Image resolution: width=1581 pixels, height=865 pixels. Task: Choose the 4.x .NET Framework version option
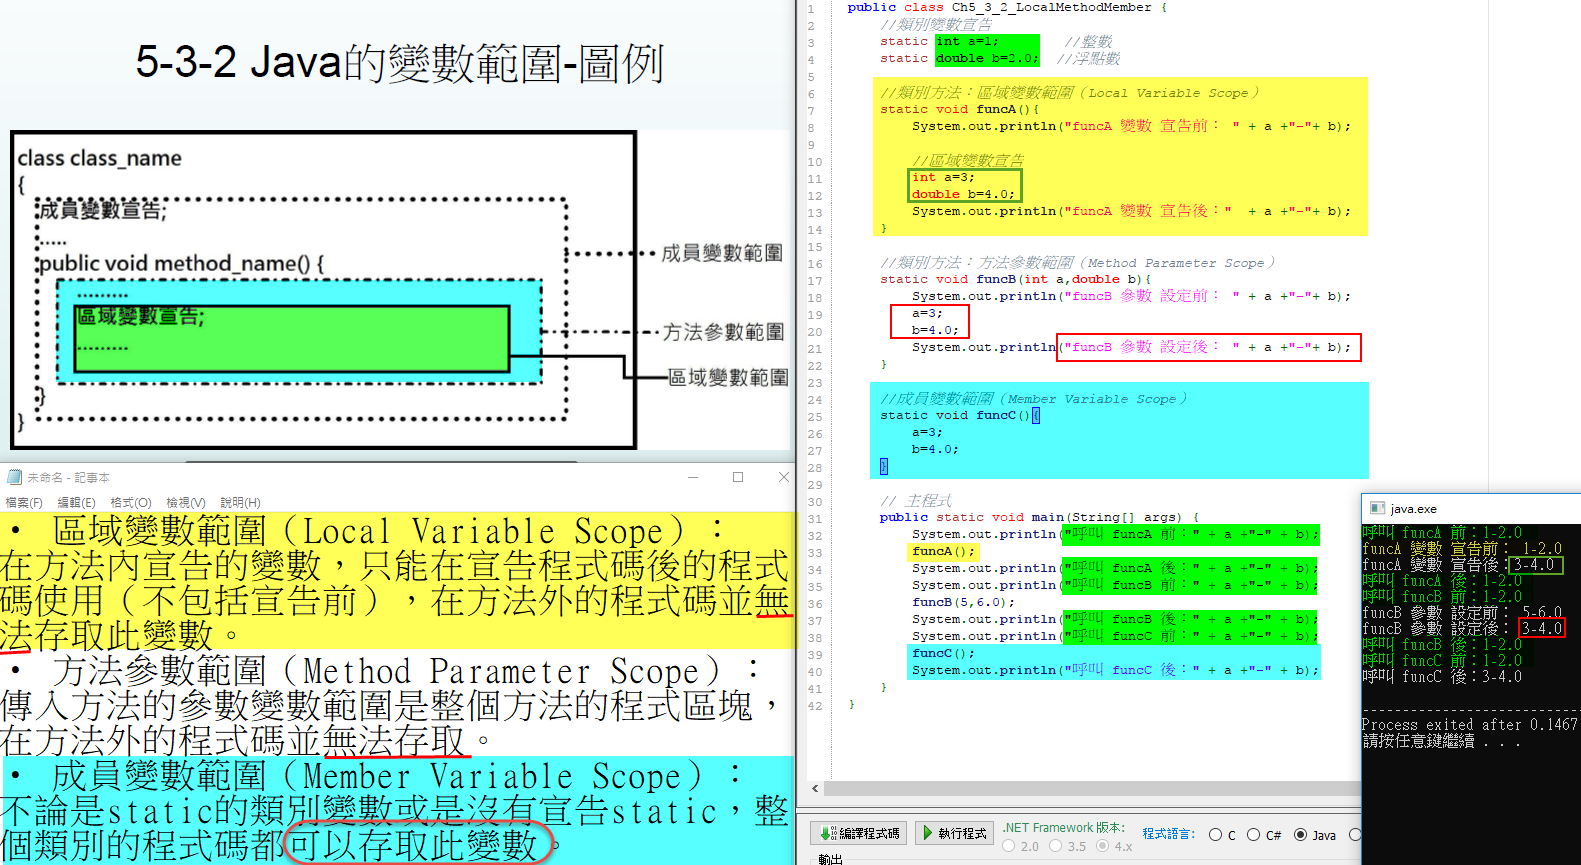point(1102,846)
